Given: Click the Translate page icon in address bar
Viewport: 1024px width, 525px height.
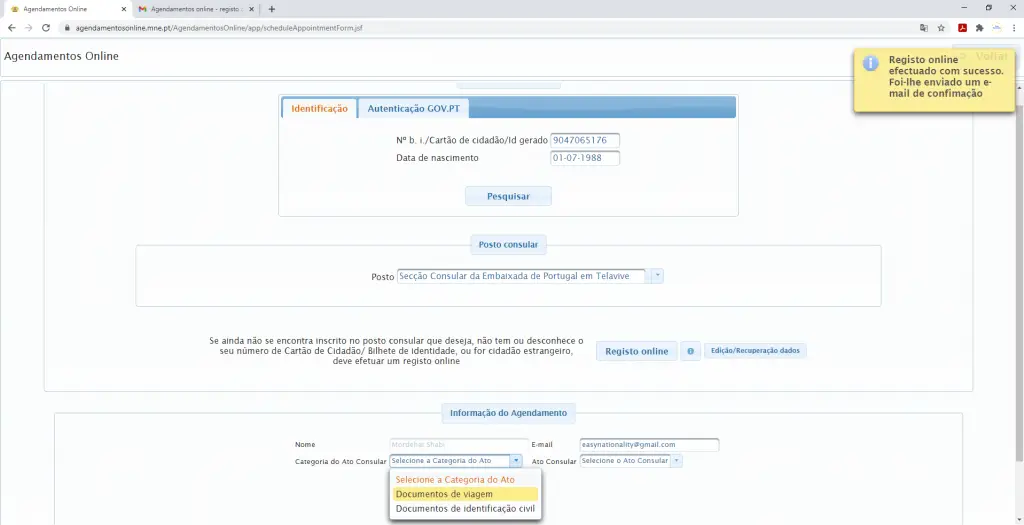Looking at the screenshot, I should (x=924, y=28).
